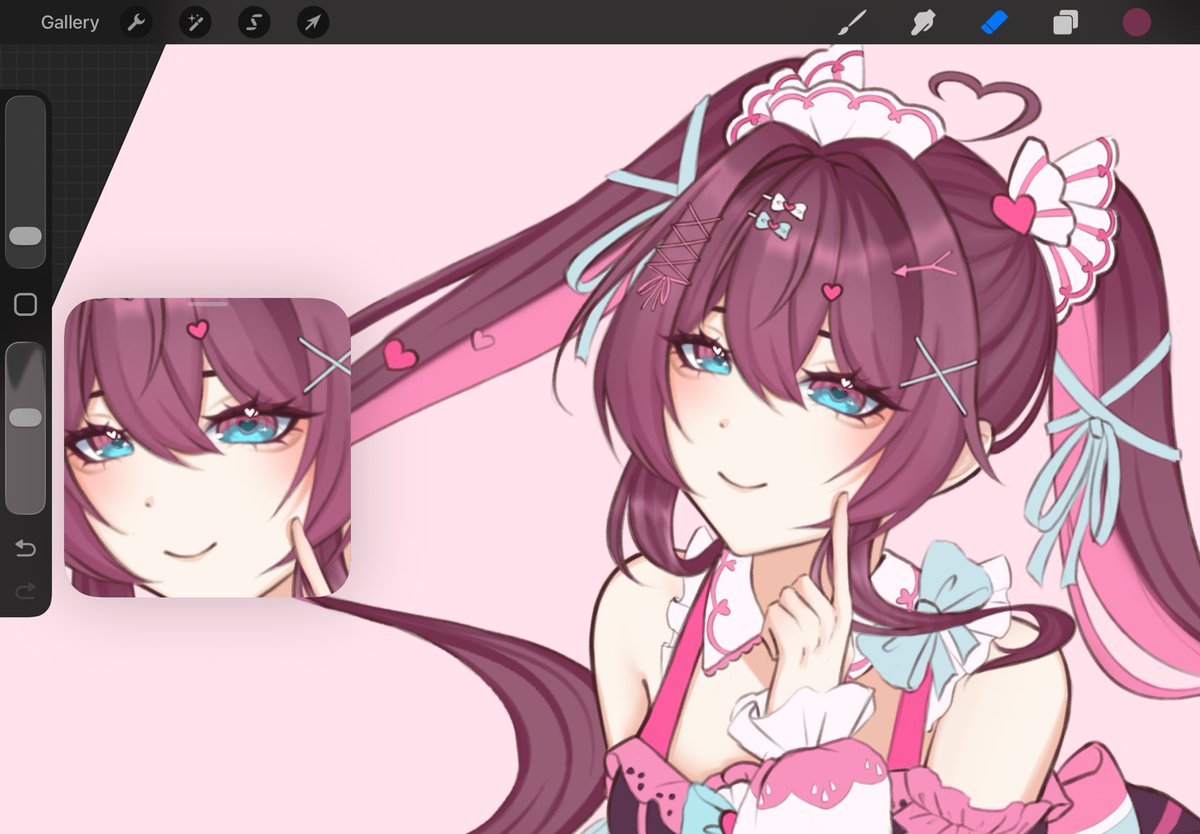Tap the layer opacity slider handle
Viewport: 1200px width, 834px height.
click(25, 417)
